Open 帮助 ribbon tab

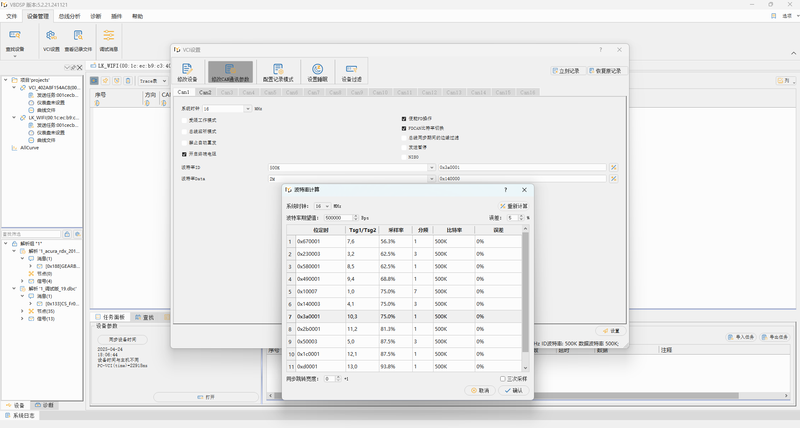tap(137, 16)
